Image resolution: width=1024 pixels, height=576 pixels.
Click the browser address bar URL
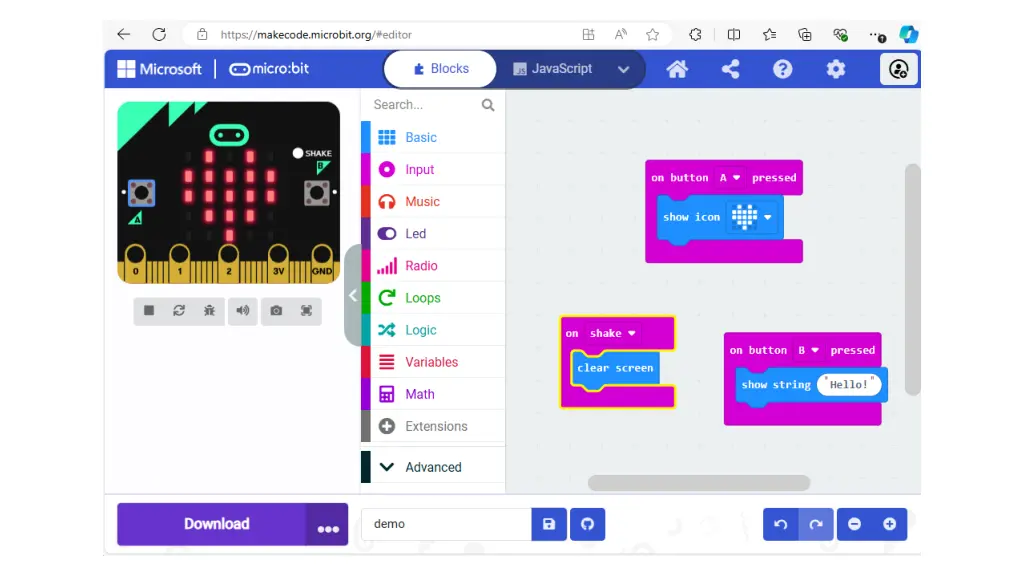coord(316,35)
